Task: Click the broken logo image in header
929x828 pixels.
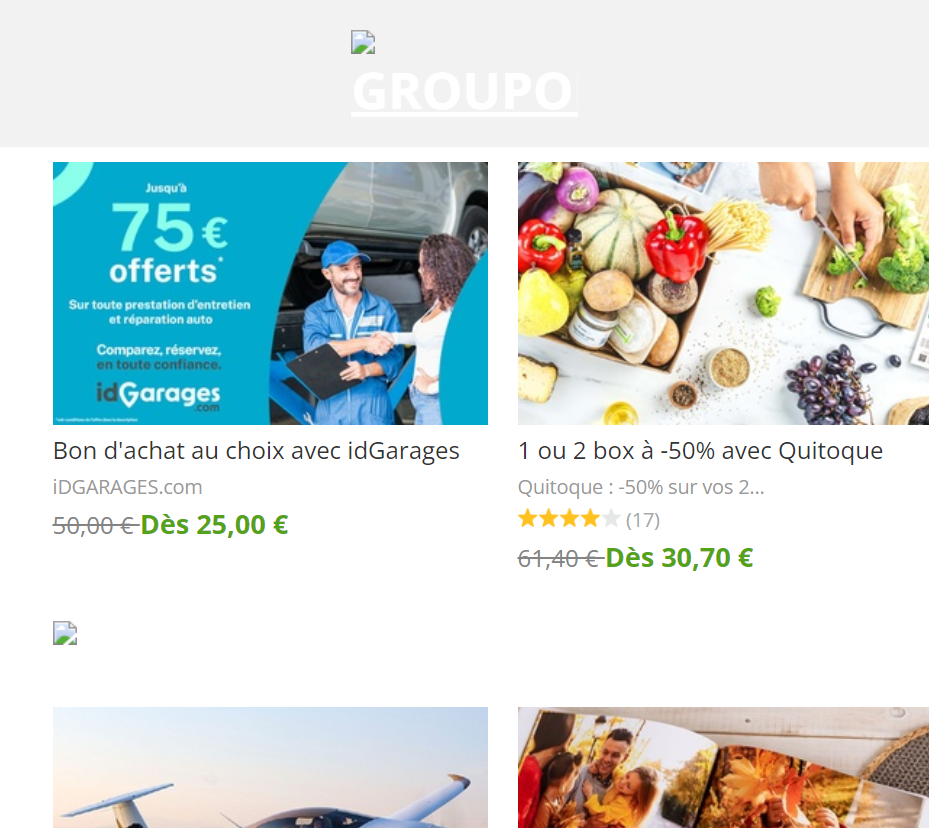Action: pyautogui.click(x=363, y=42)
